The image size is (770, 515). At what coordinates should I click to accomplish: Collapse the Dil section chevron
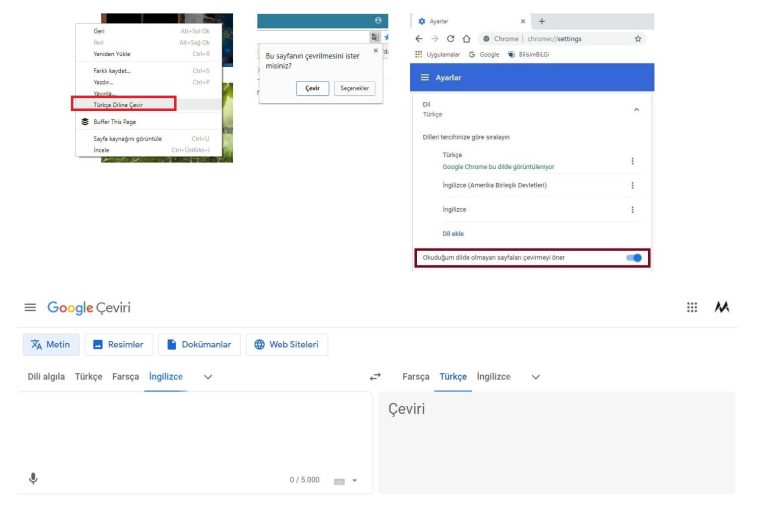click(x=637, y=109)
